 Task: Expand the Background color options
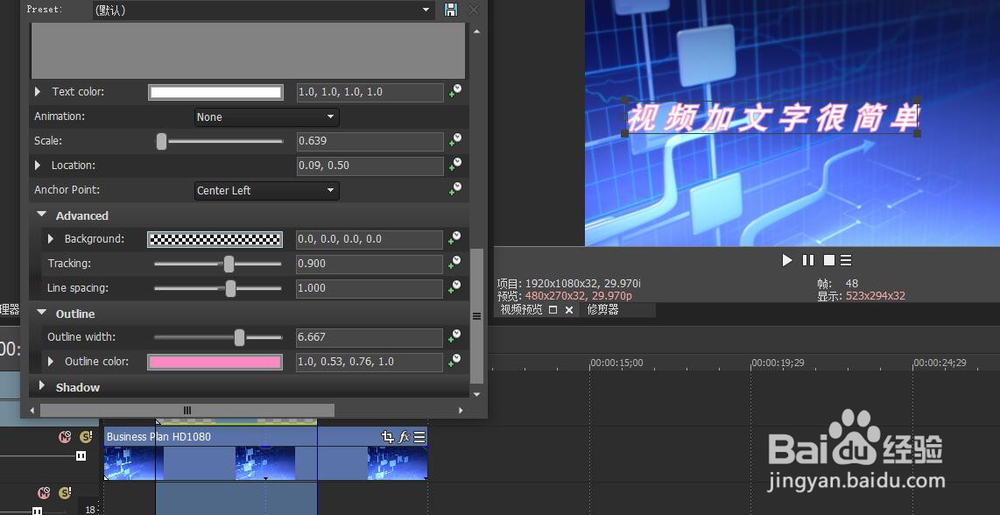(x=50, y=239)
